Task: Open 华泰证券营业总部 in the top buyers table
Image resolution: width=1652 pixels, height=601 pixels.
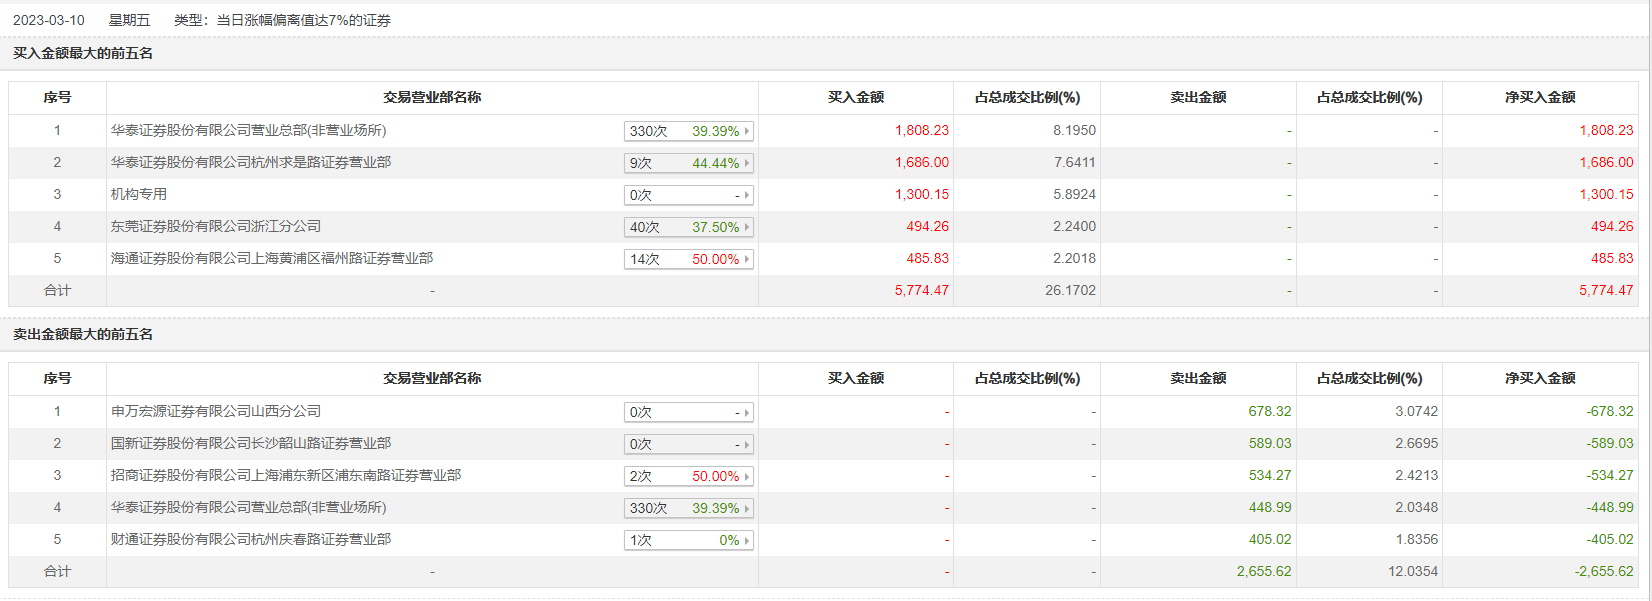Action: click(x=248, y=130)
